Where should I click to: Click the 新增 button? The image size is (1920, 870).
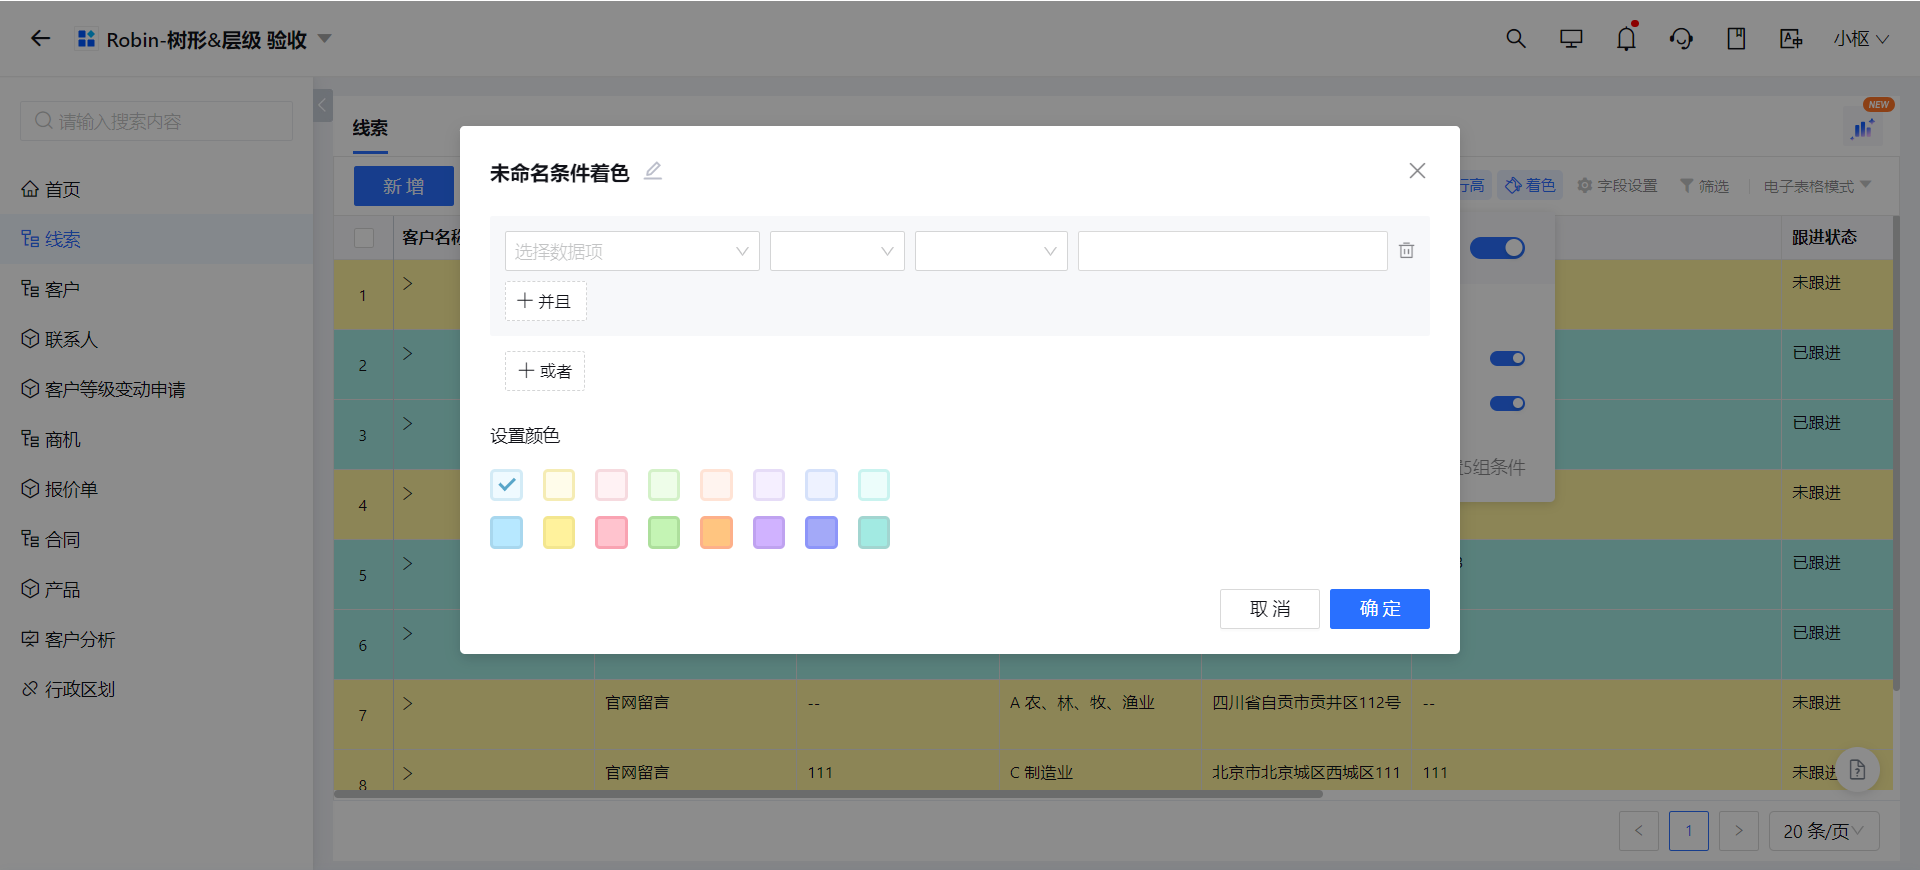coord(404,186)
